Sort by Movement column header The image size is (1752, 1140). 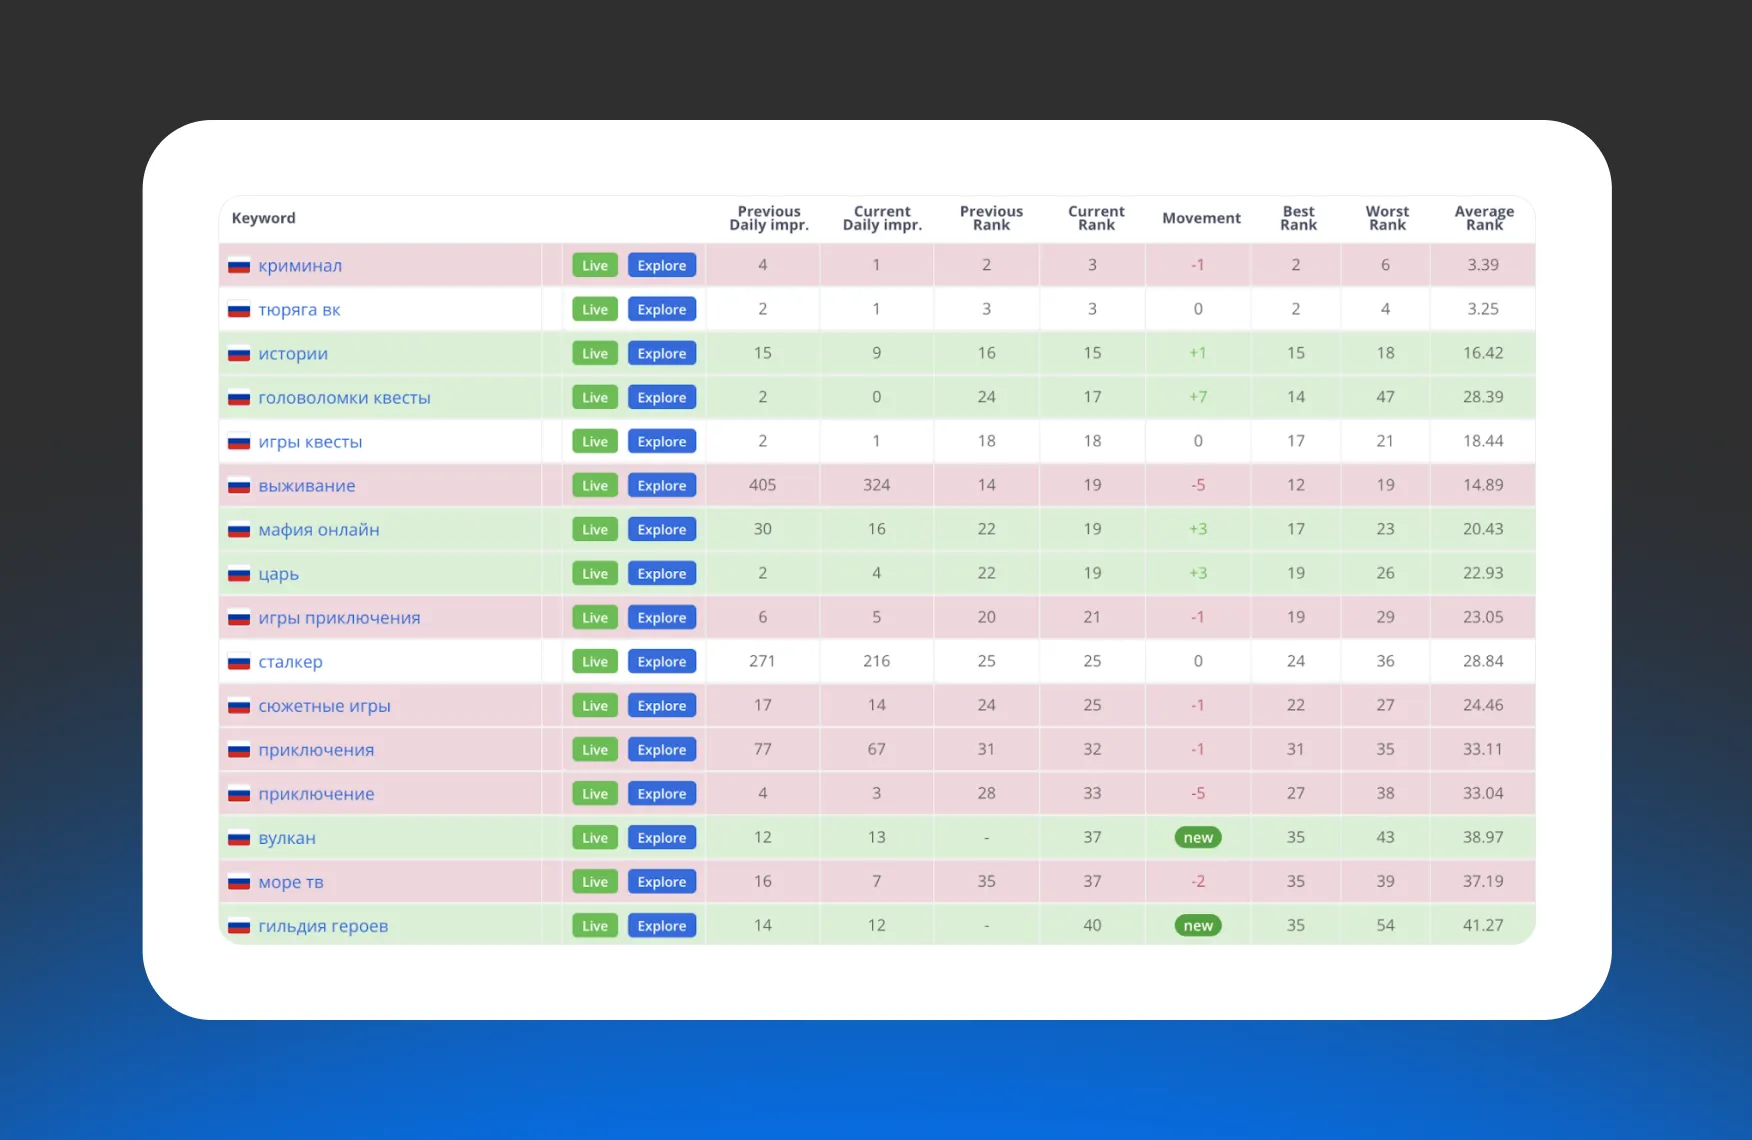tap(1201, 218)
